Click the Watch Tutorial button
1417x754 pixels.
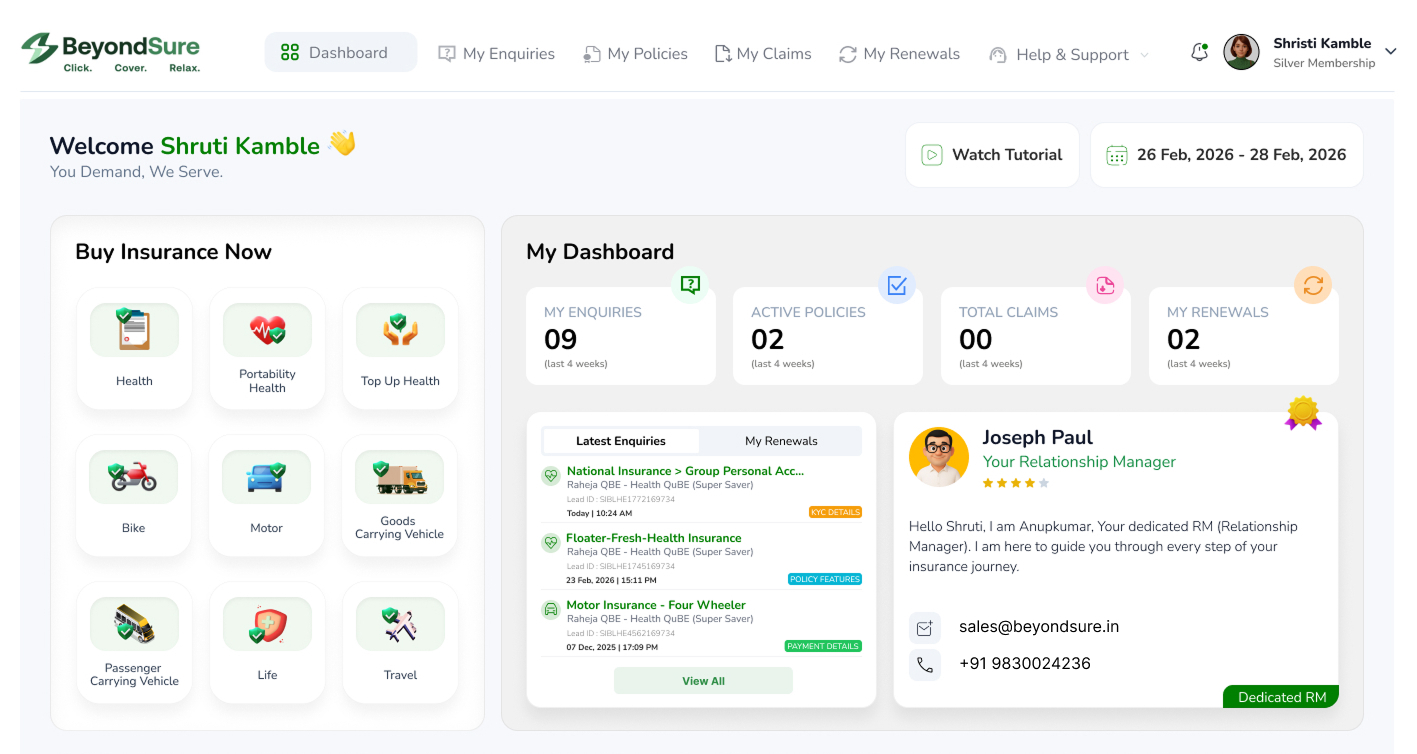[992, 155]
